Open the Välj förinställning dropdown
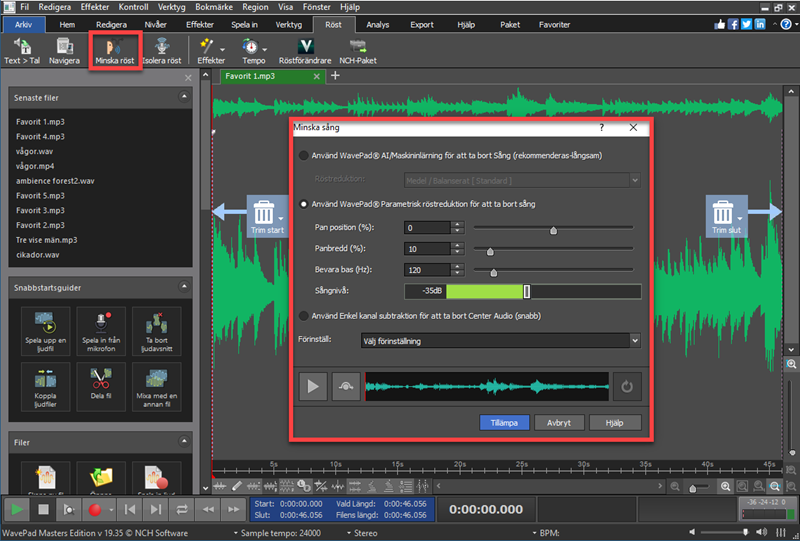This screenshot has width=800, height=541. [500, 340]
